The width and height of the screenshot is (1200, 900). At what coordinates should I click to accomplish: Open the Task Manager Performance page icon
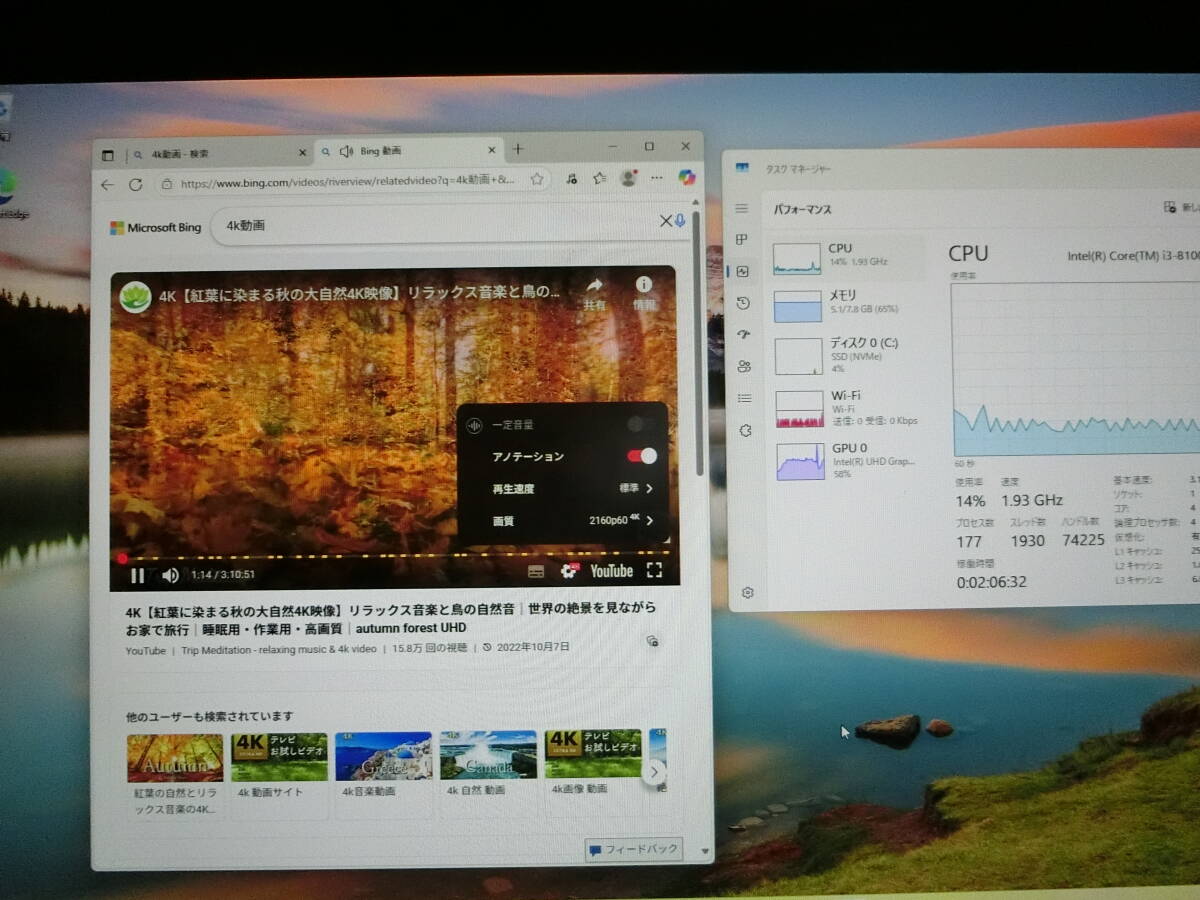pos(742,271)
